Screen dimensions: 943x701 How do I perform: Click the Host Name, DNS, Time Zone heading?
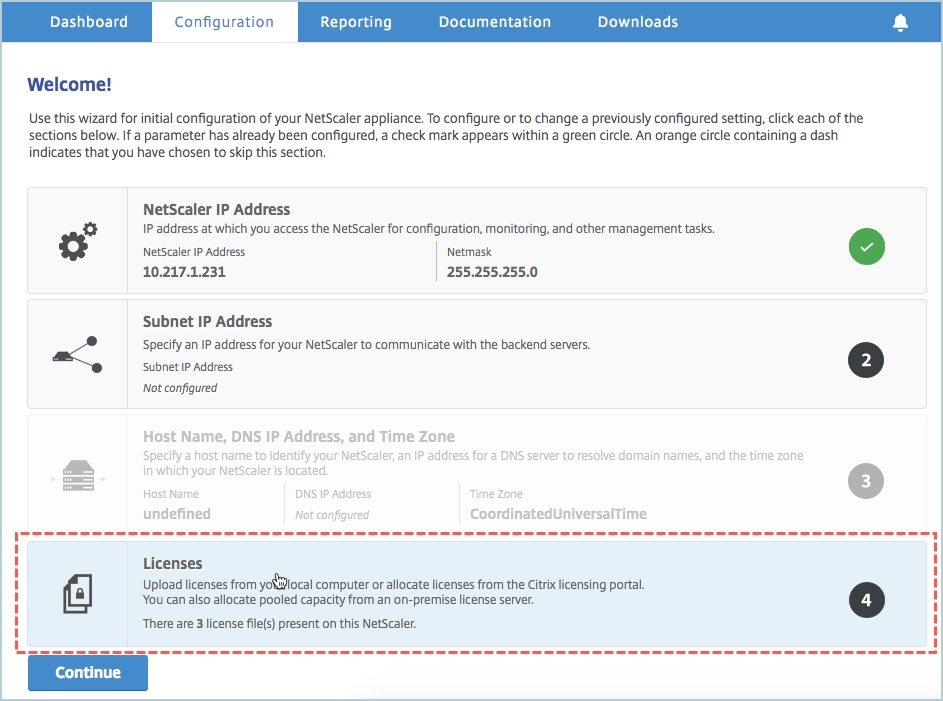(x=299, y=436)
